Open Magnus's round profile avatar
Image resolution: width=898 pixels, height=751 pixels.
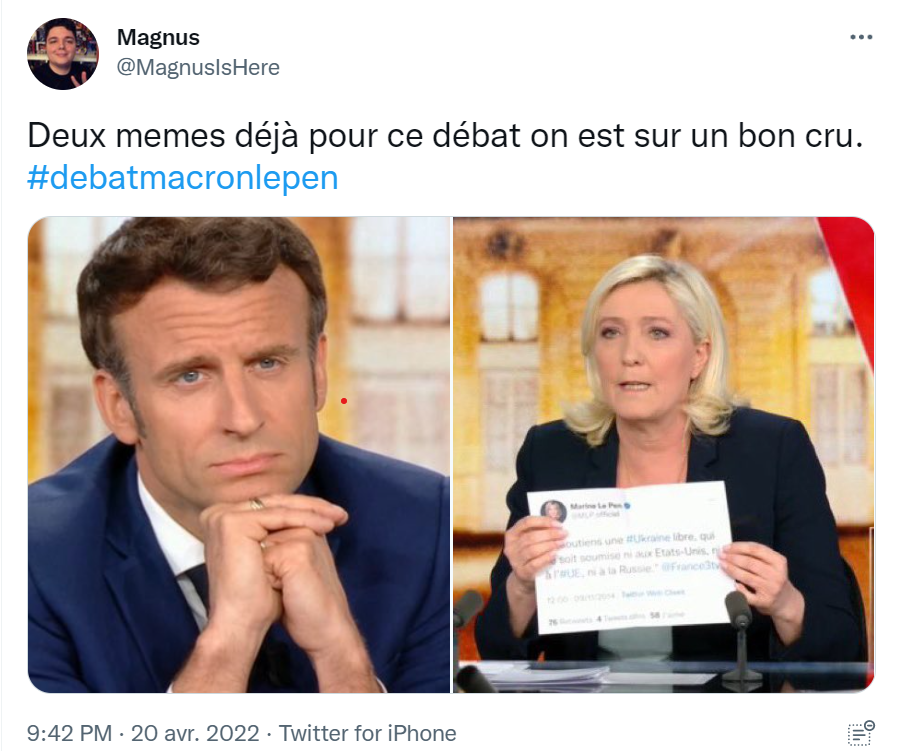63,54
